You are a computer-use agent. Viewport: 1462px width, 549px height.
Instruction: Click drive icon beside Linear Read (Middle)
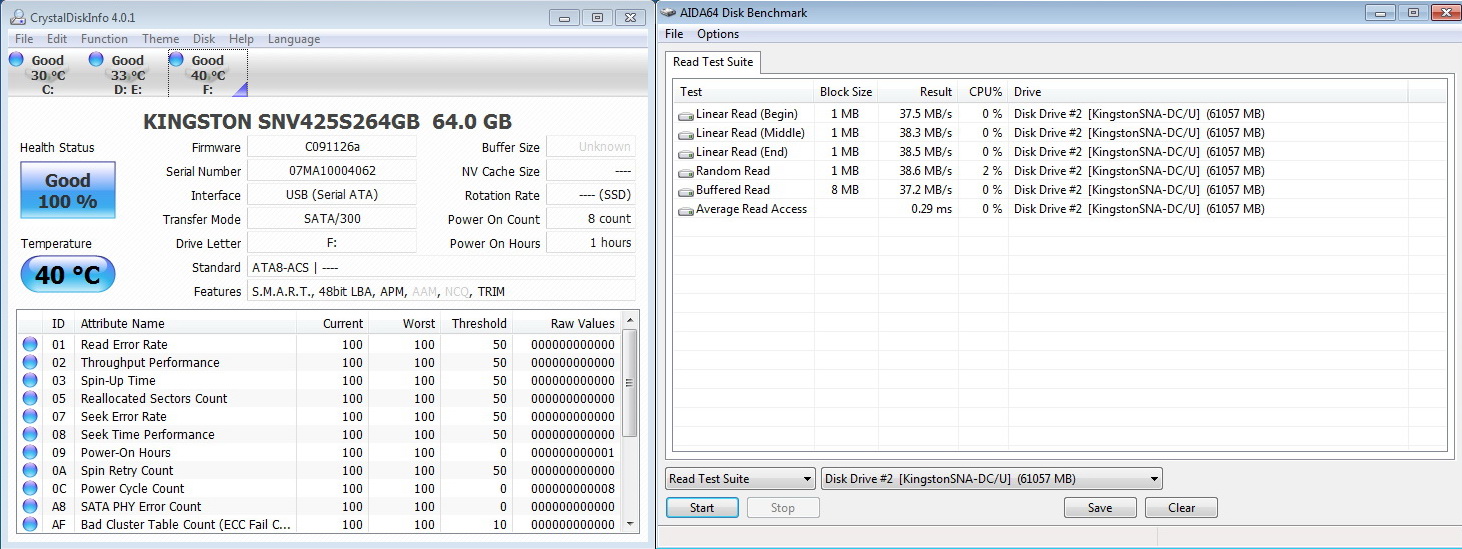coord(686,134)
